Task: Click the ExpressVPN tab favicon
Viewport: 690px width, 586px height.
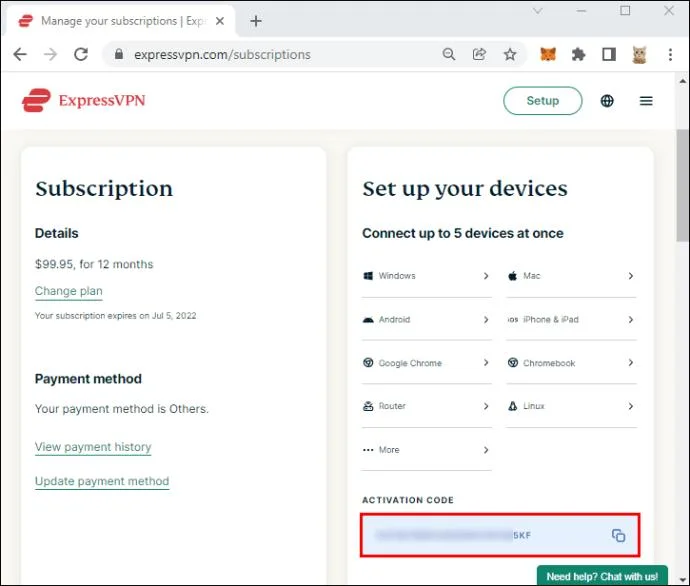Action: pyautogui.click(x=26, y=21)
